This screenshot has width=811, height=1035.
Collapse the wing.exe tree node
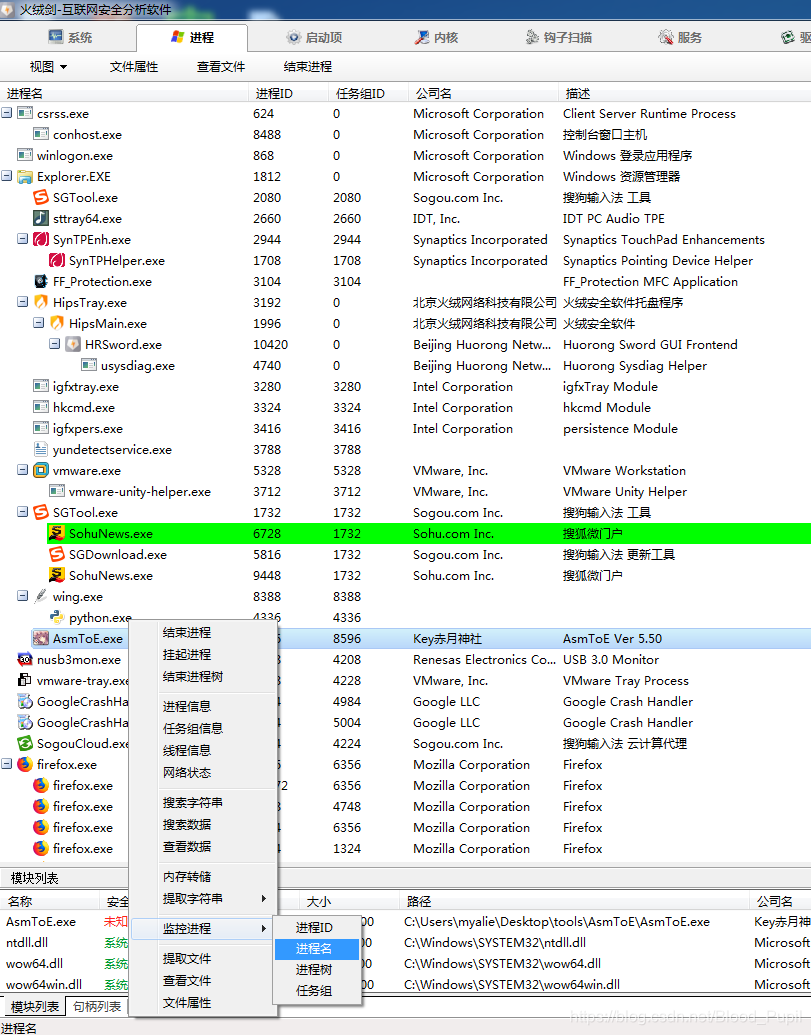(22, 596)
